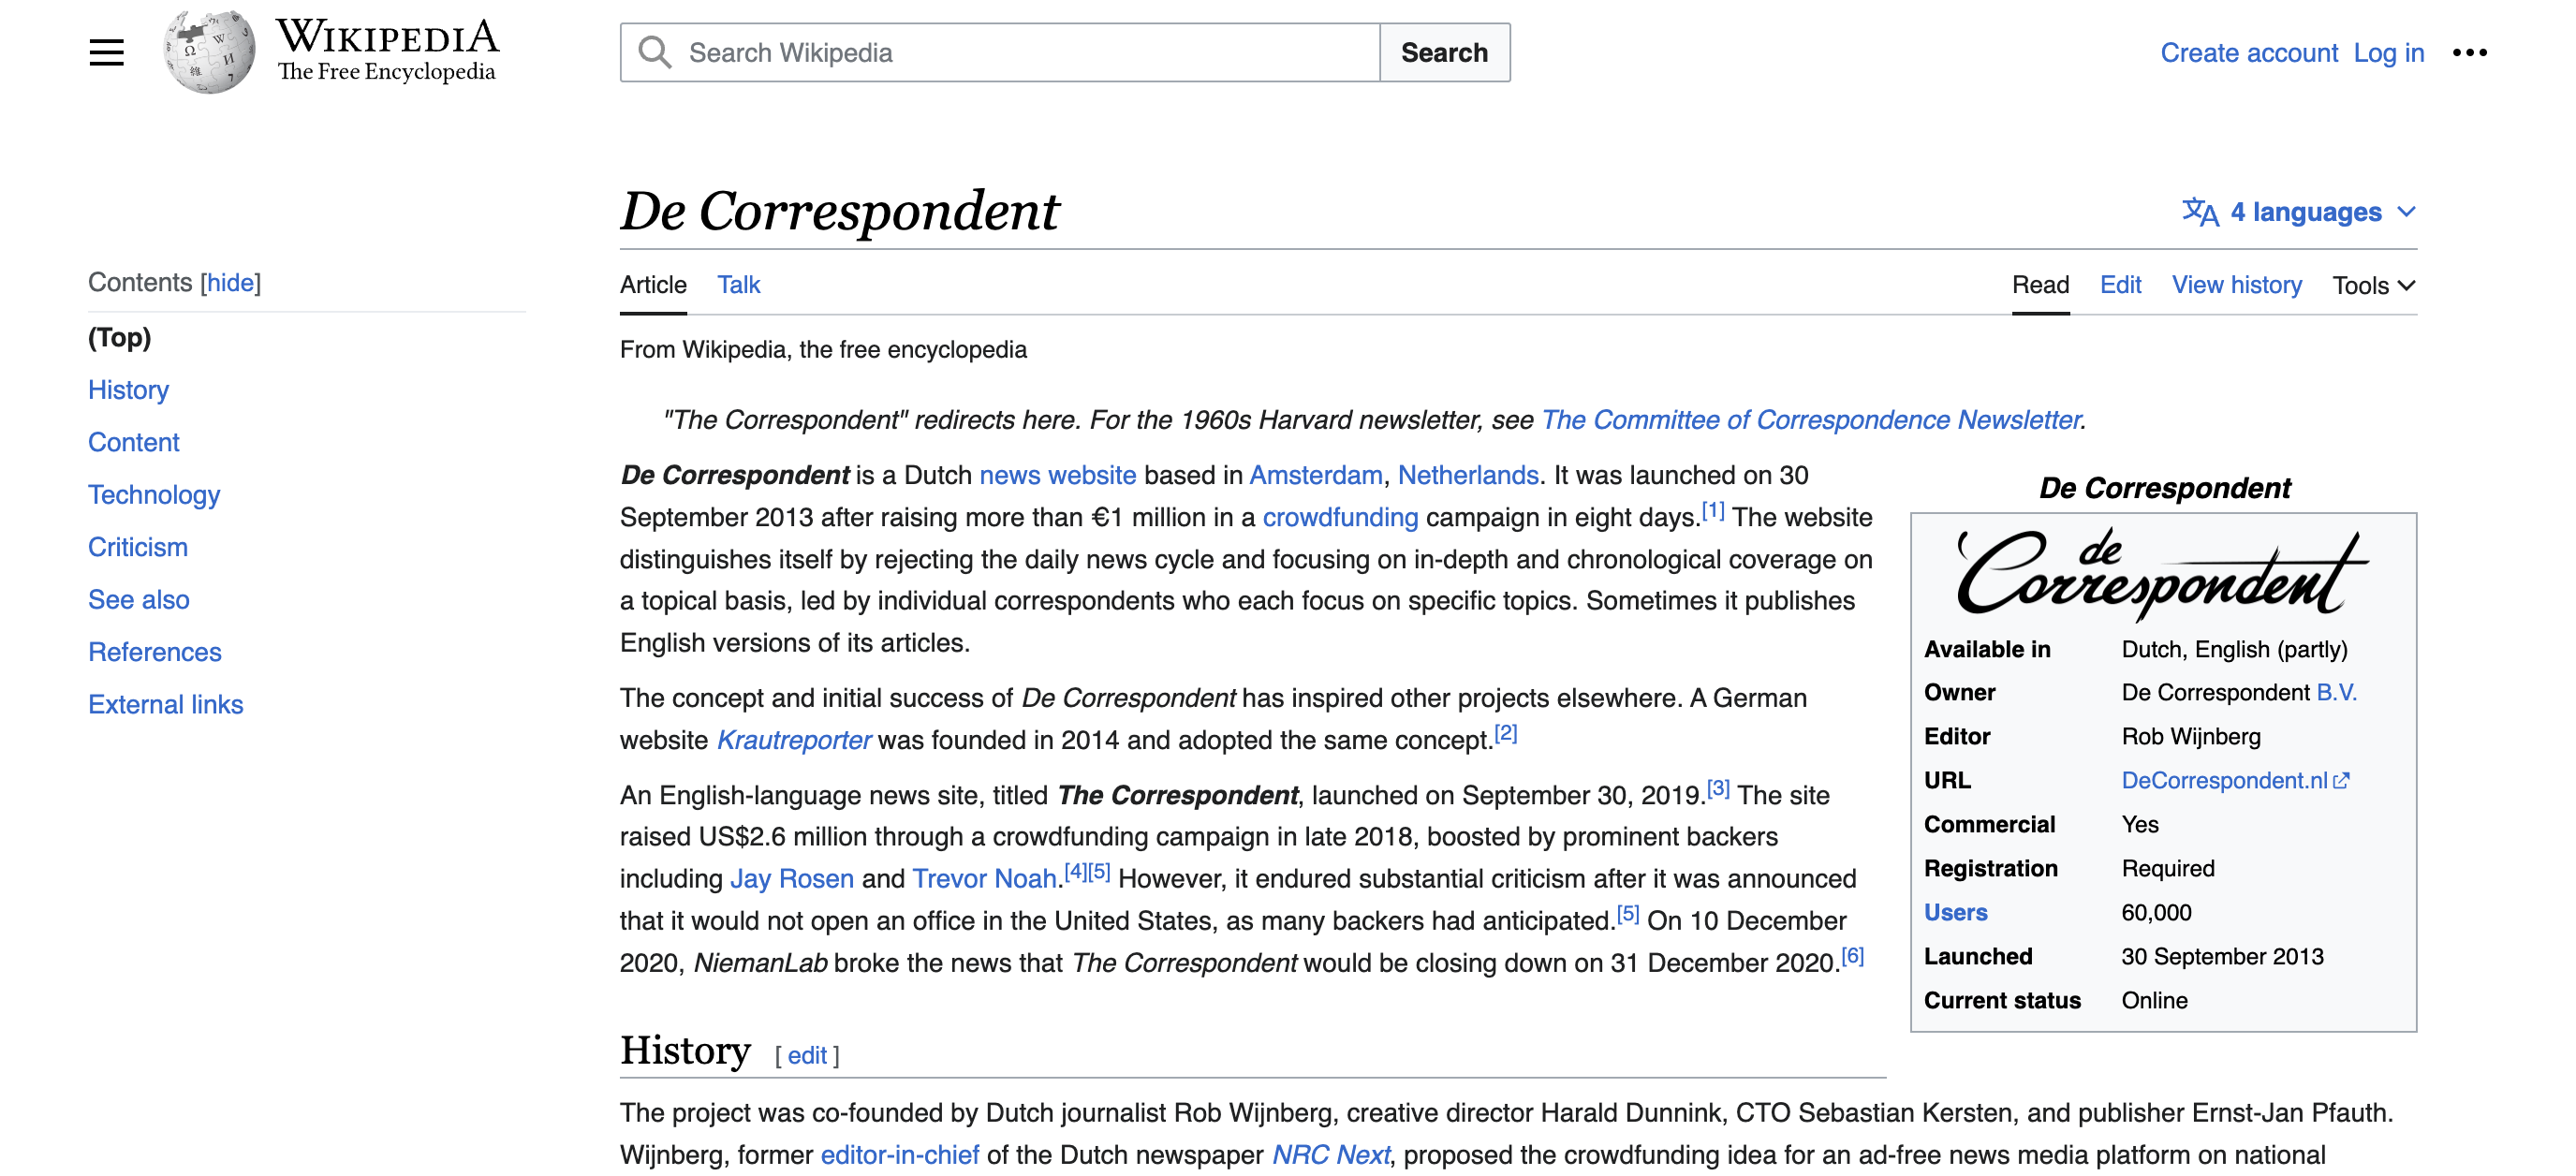Open The Committee of Correspondence Newsletter link
Screen dimensions: 2576x1176
1810,420
